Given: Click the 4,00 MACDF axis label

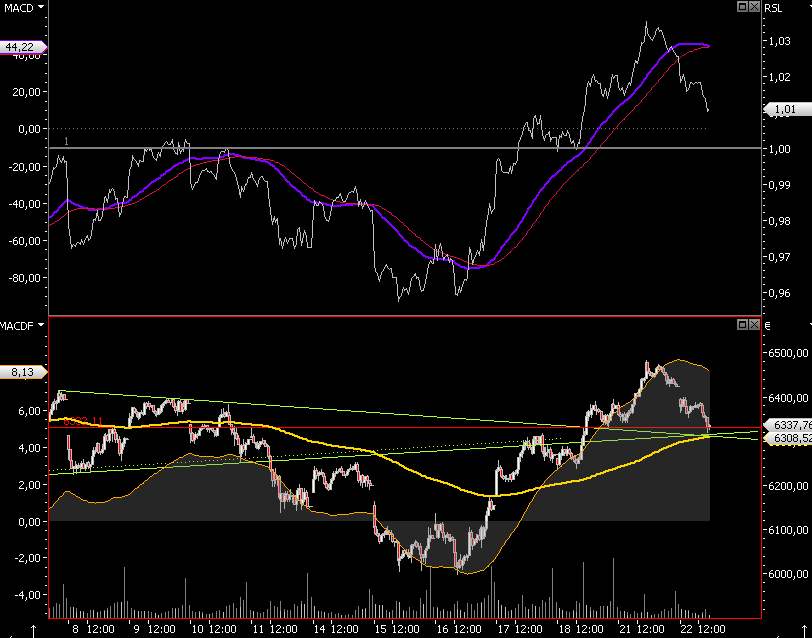Looking at the screenshot, I should pos(32,448).
